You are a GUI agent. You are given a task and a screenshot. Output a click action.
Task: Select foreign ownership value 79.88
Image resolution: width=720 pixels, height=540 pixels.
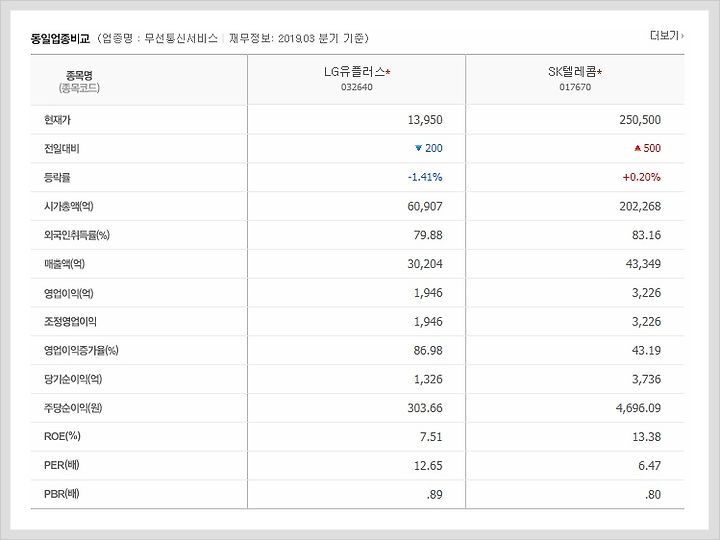[x=428, y=235]
